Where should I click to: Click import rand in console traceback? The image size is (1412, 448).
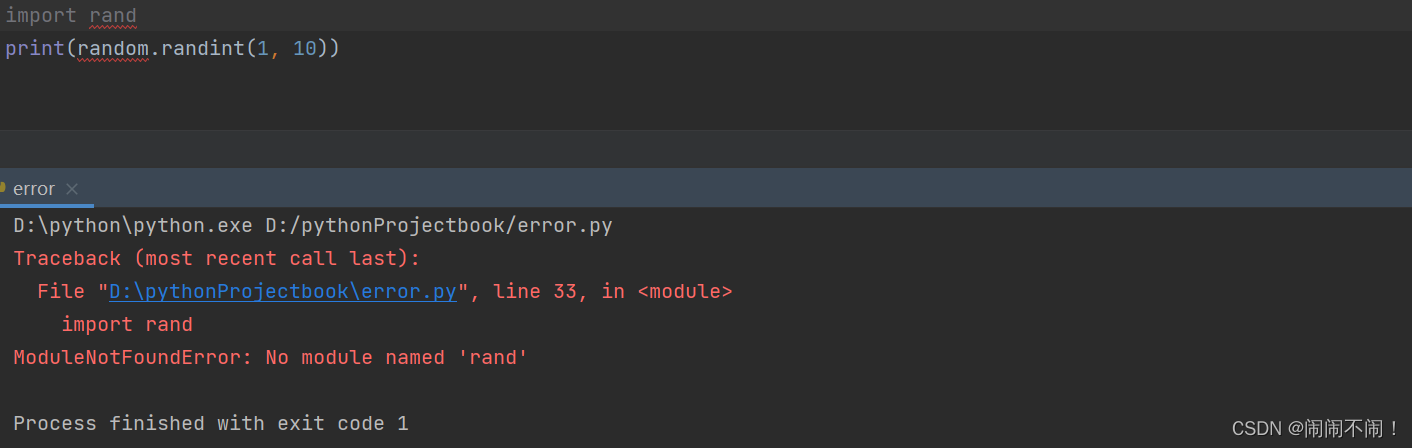click(x=127, y=324)
